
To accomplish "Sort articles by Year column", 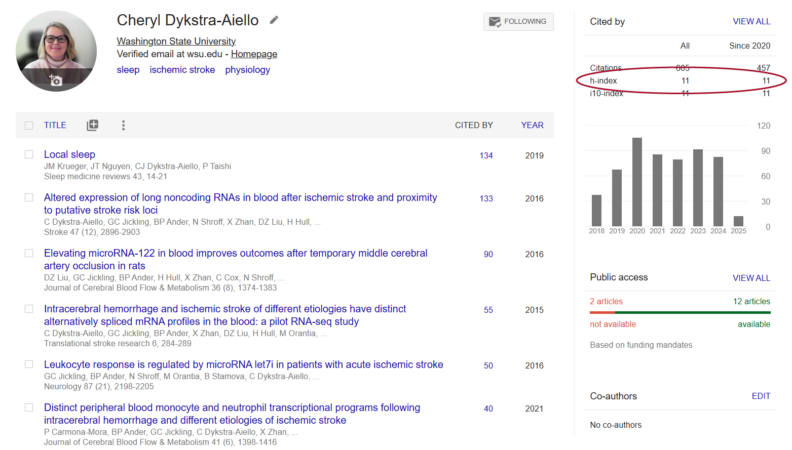I will pos(532,125).
